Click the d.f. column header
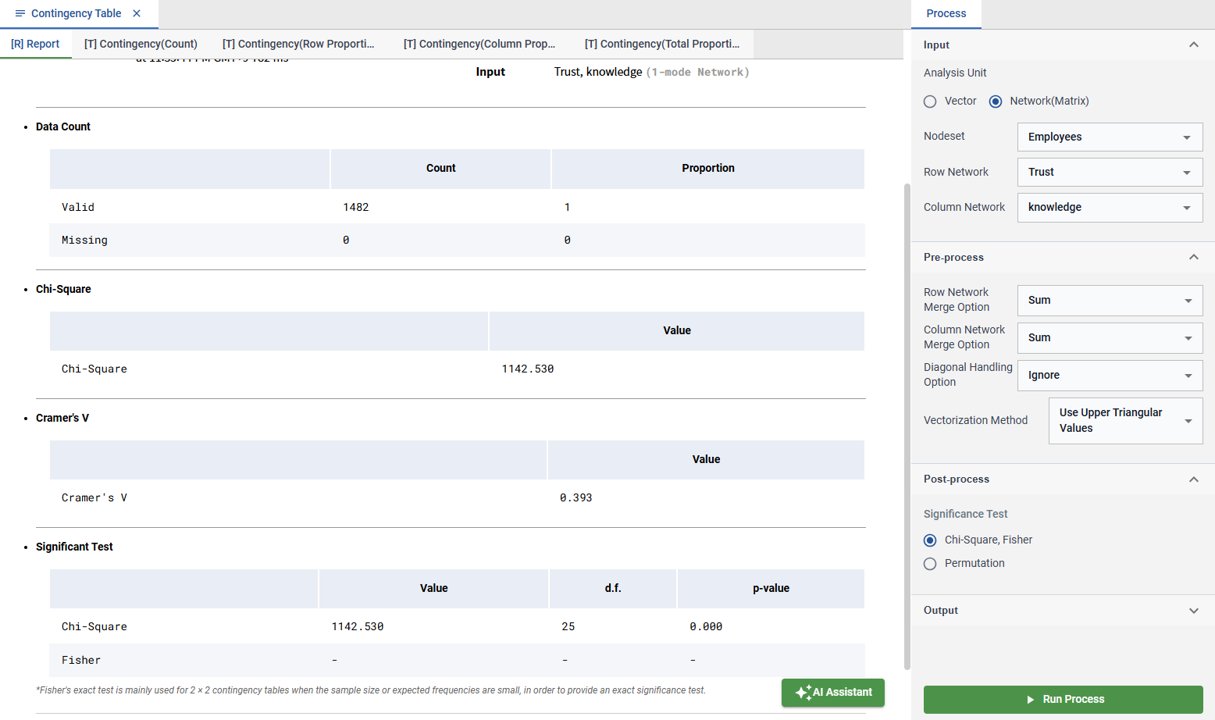Screen dimensions: 1215x720 click(613, 588)
